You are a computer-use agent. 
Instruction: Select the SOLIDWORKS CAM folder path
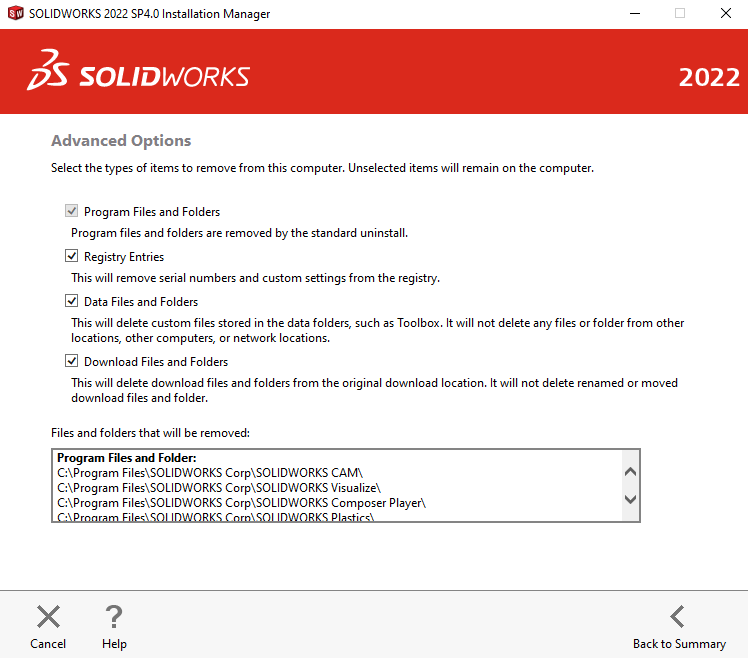210,473
